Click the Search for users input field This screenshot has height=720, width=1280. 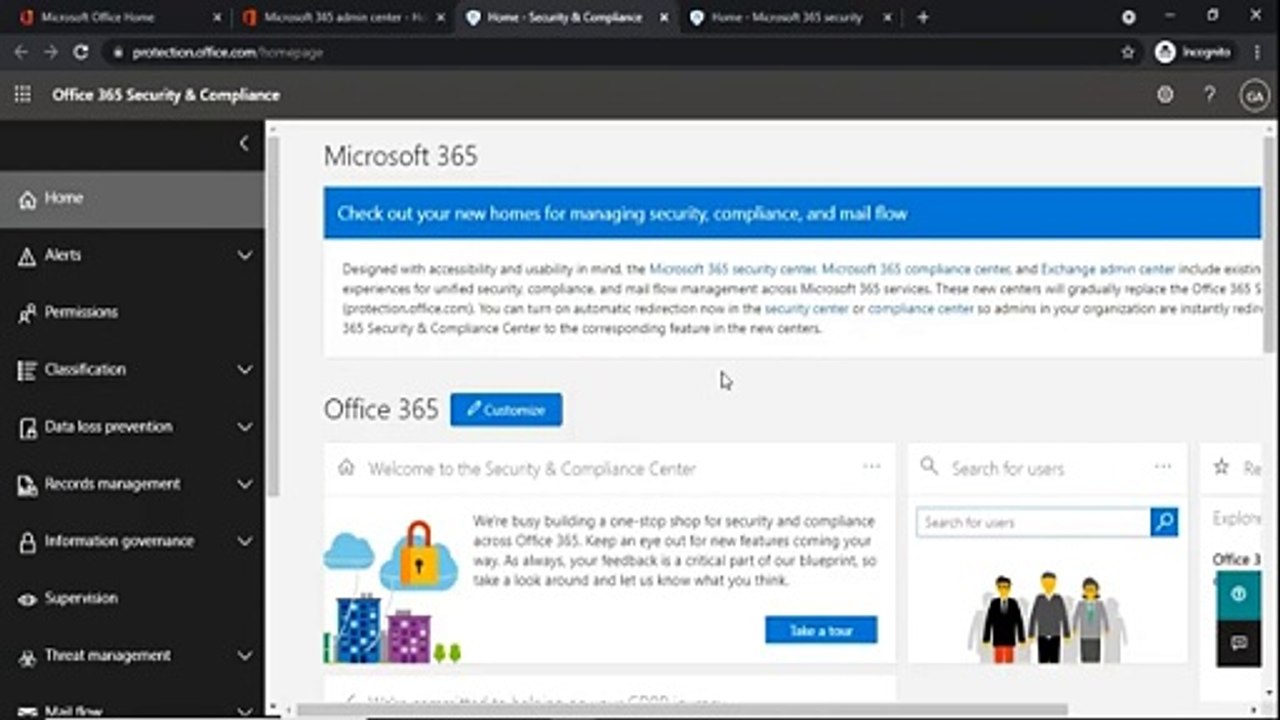click(1033, 522)
